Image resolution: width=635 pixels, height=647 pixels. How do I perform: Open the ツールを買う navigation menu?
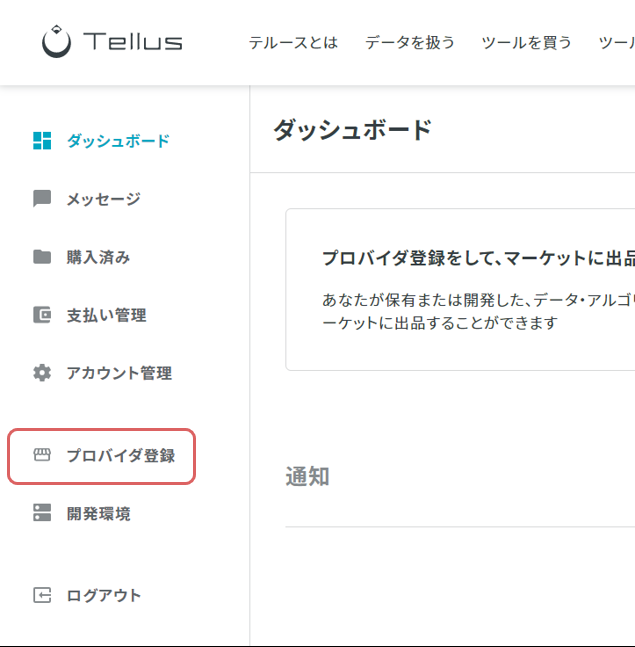click(x=526, y=43)
